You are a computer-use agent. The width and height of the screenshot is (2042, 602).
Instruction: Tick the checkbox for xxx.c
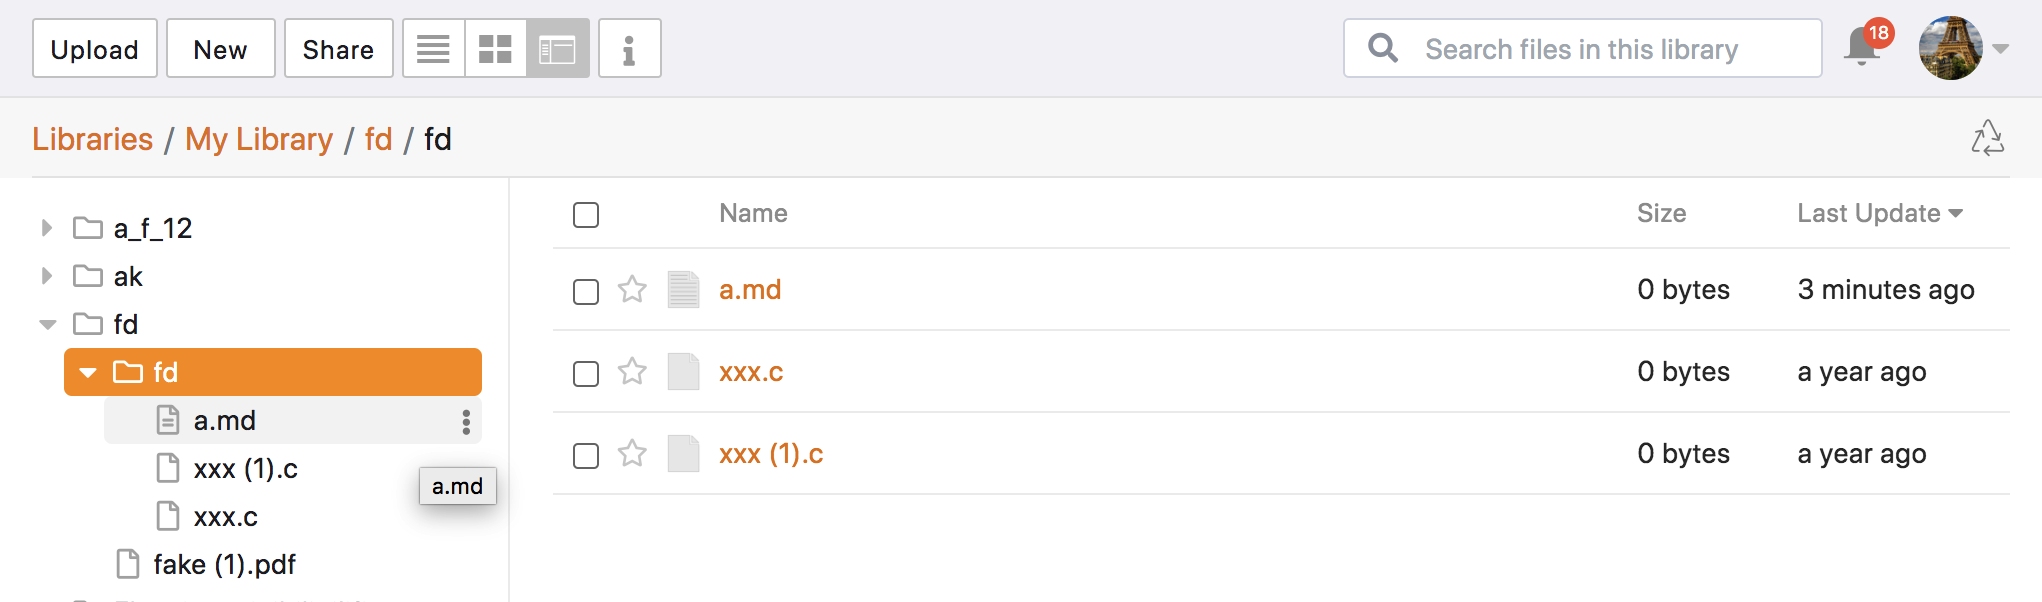586,374
